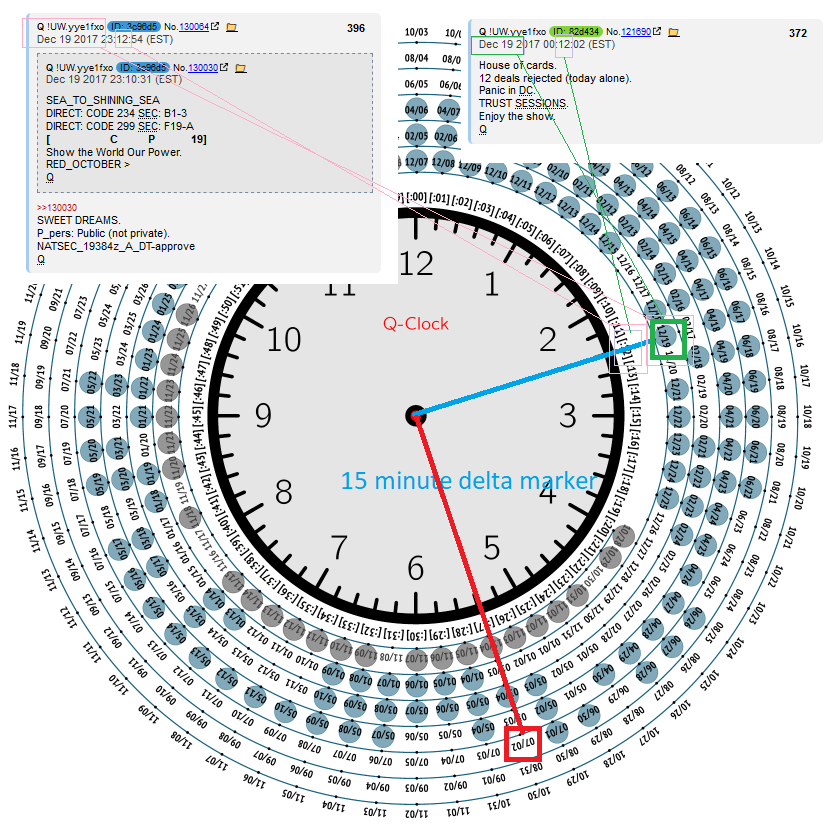Click the 12/19 date circle on the ring

[x=665, y=335]
